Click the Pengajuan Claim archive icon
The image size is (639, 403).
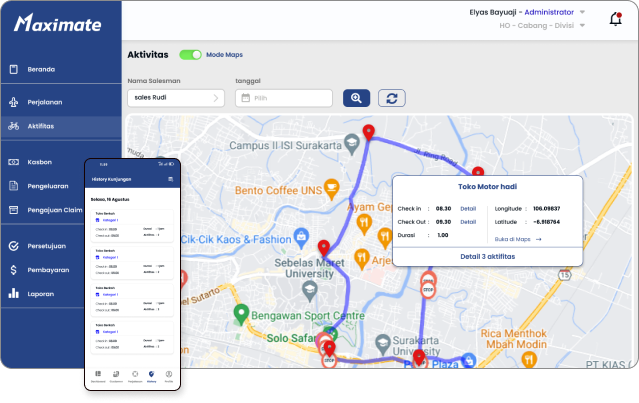click(x=13, y=210)
